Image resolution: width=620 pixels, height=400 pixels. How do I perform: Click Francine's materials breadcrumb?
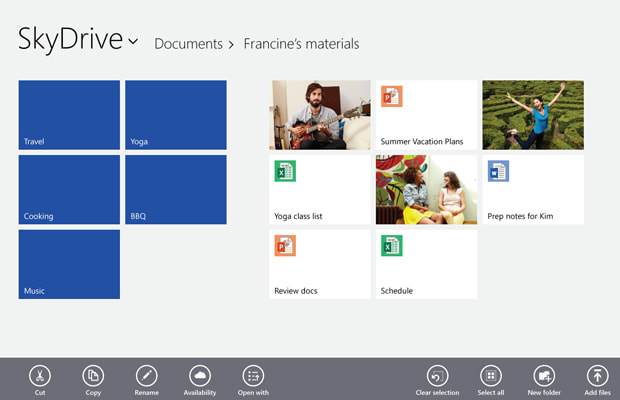(x=301, y=43)
